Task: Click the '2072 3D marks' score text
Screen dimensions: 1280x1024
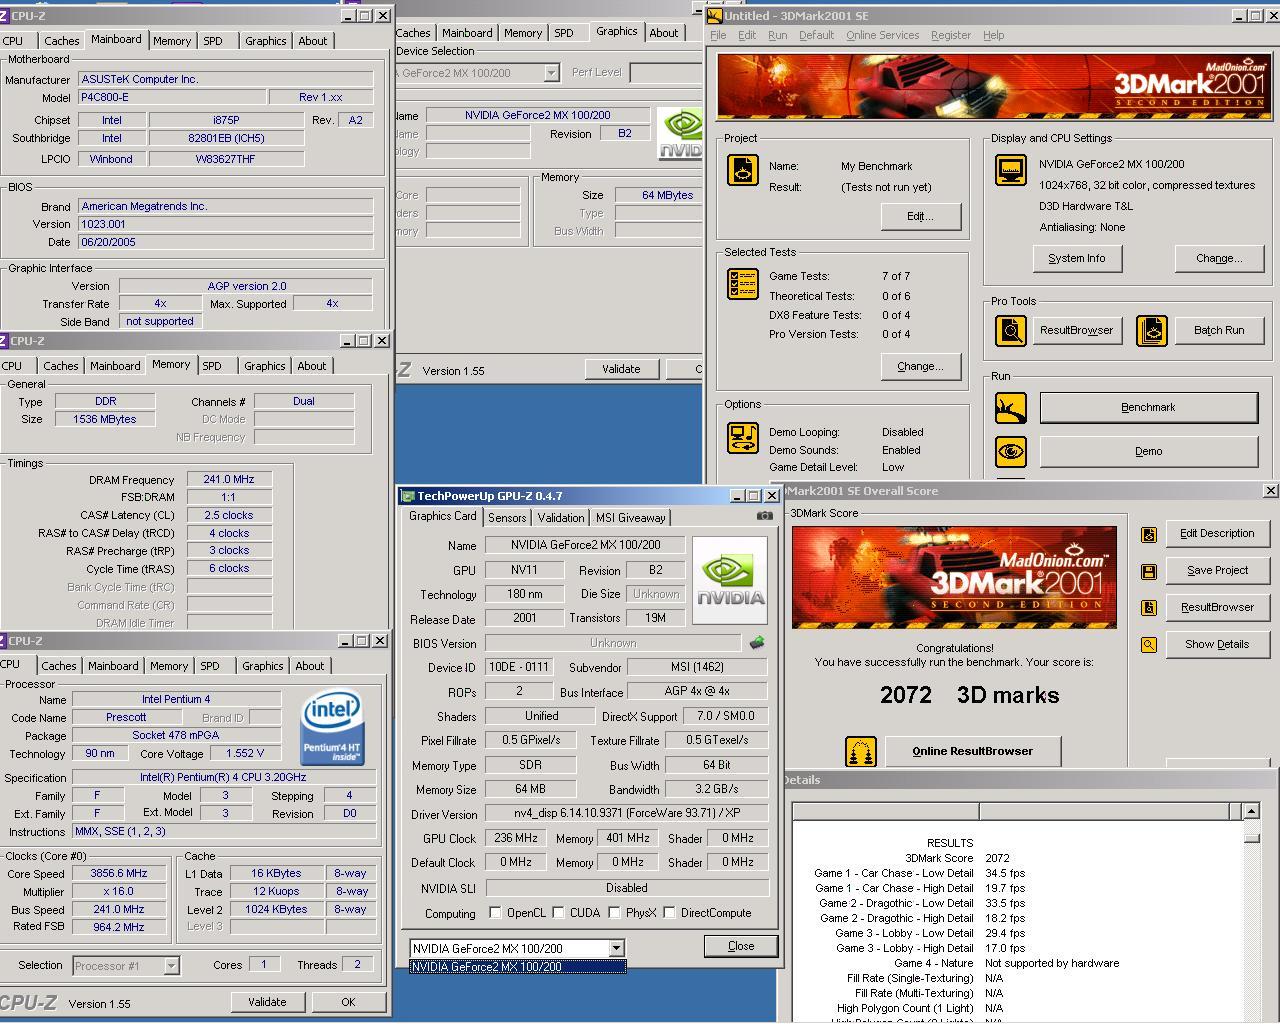Action: click(969, 696)
